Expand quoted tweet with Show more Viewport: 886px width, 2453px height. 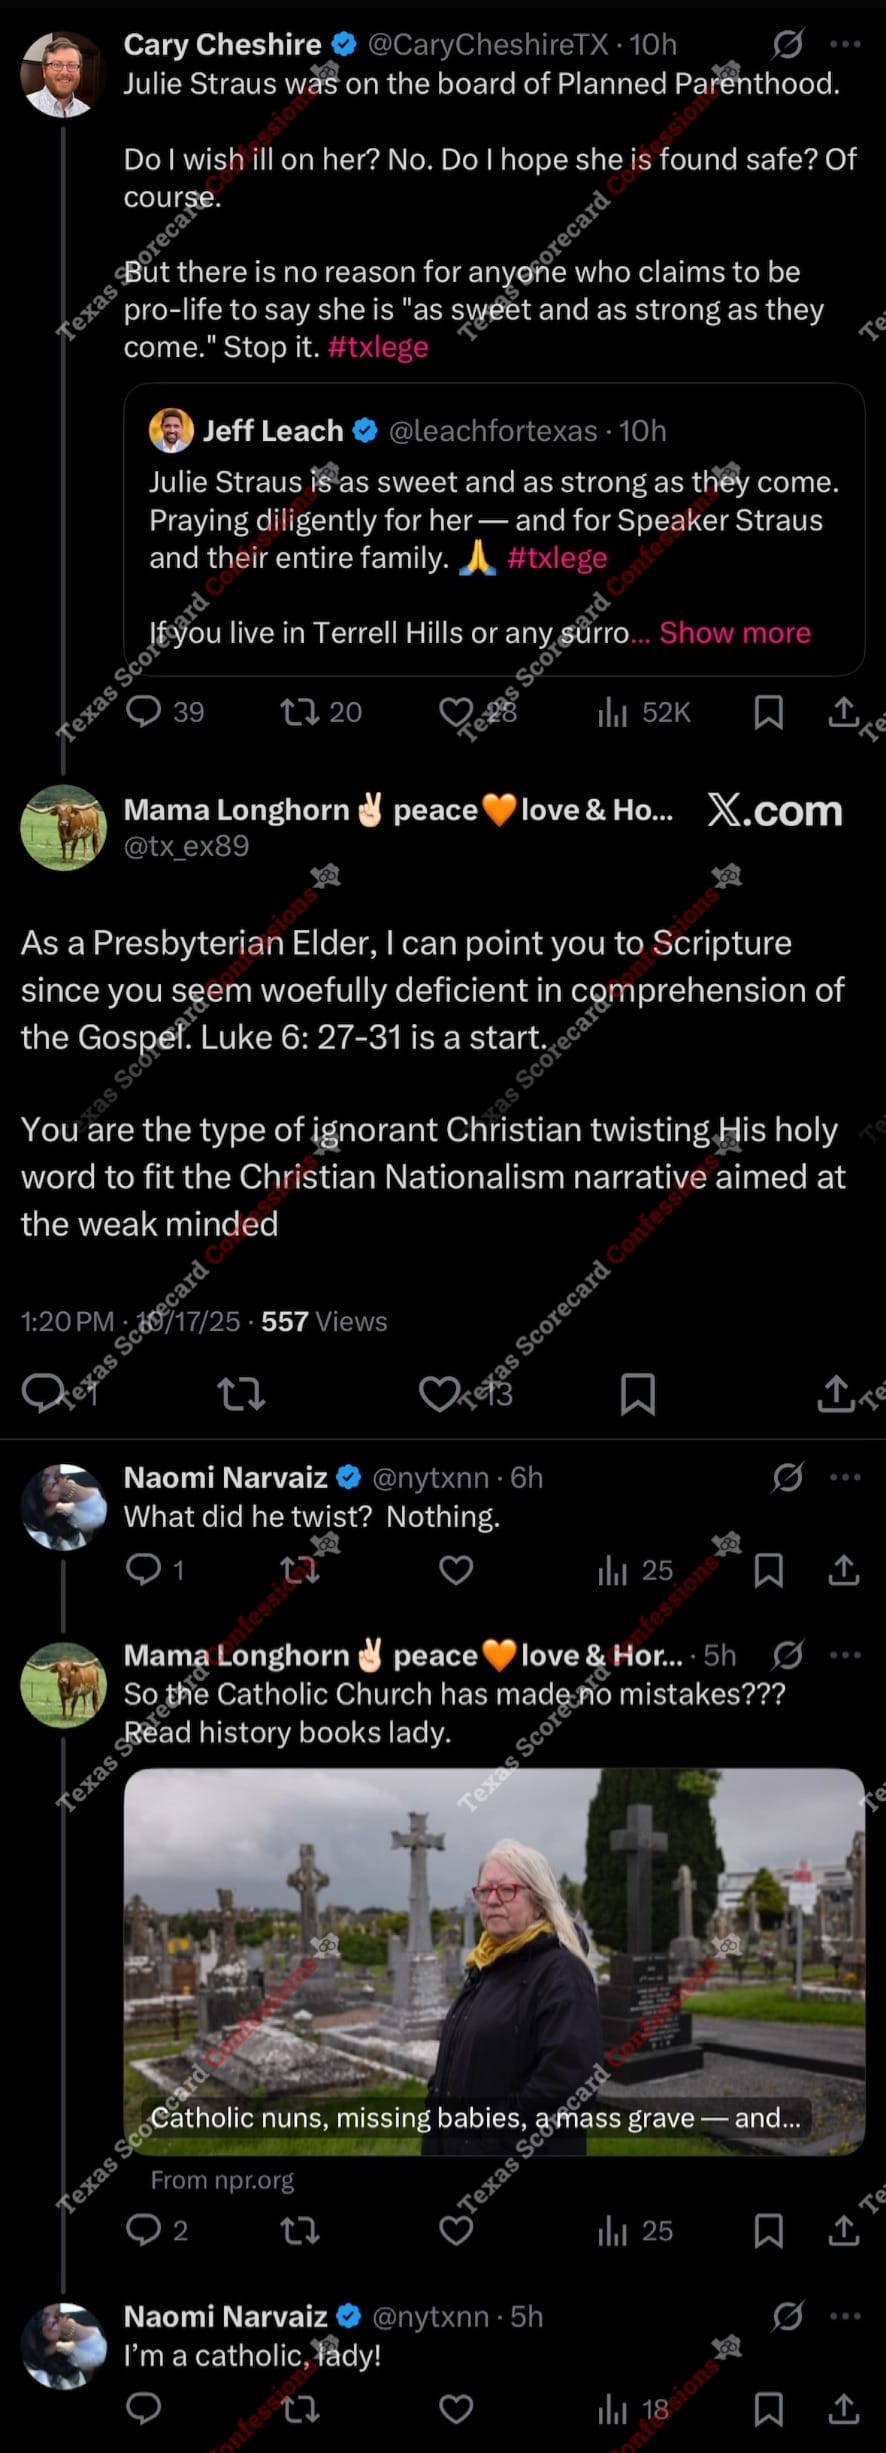(735, 632)
